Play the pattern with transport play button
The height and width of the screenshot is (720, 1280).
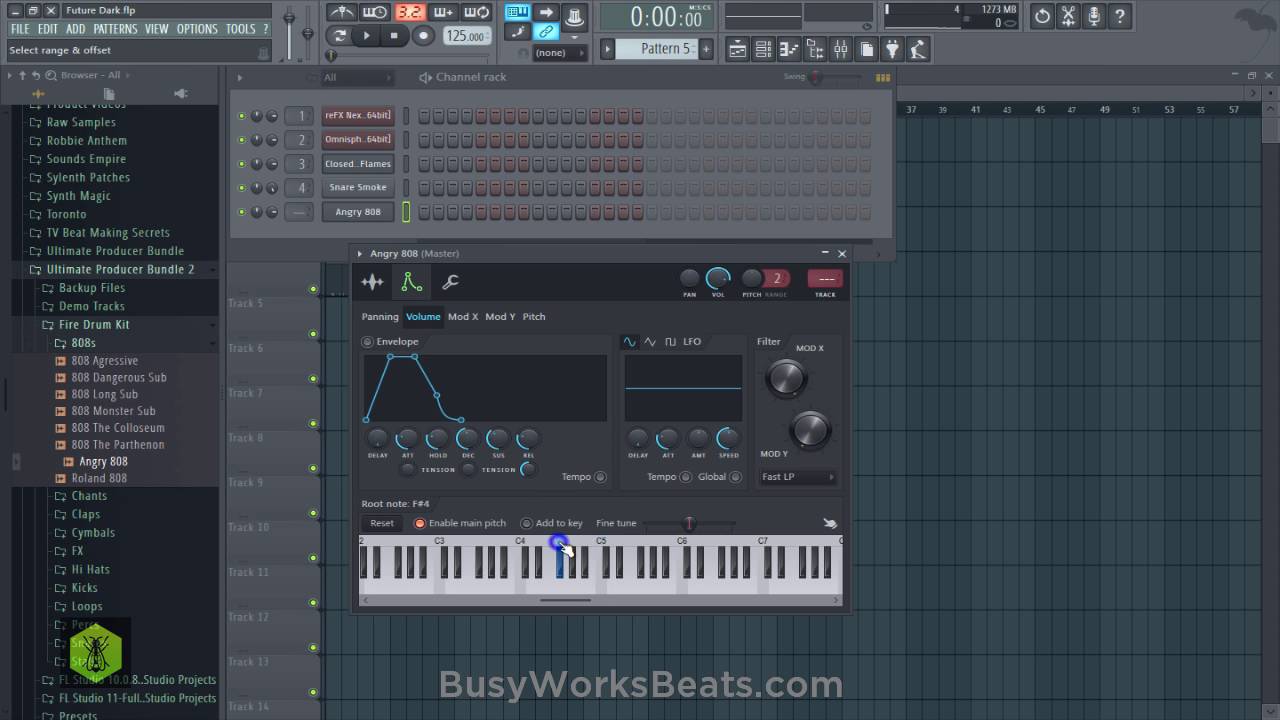(x=367, y=36)
